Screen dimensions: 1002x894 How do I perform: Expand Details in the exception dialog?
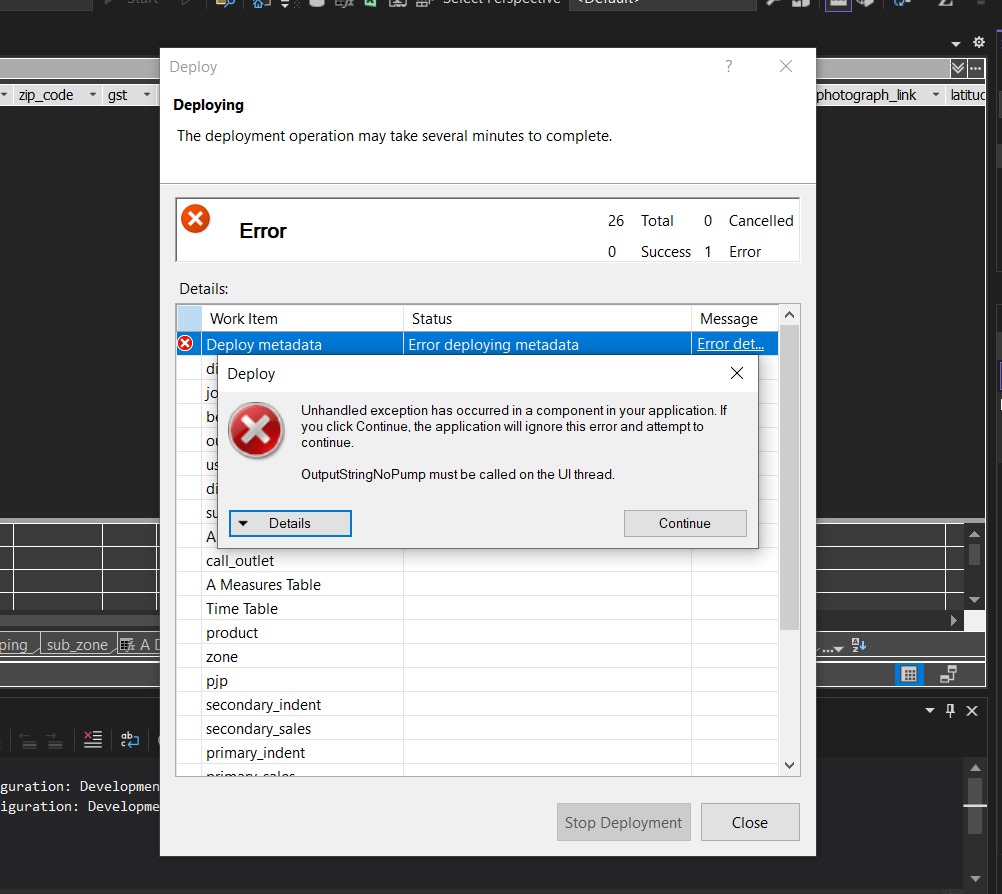click(290, 523)
